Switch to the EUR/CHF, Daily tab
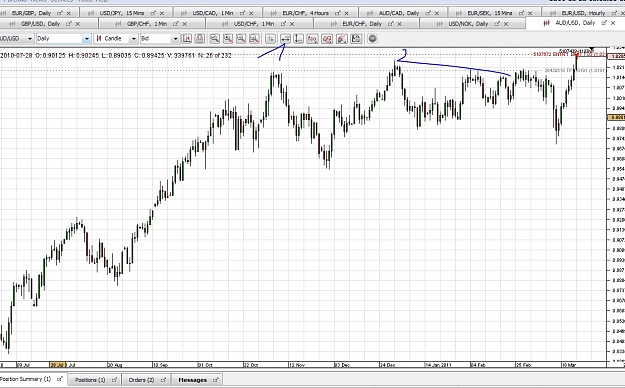Viewport: 625px width, 388px height. tap(362, 24)
